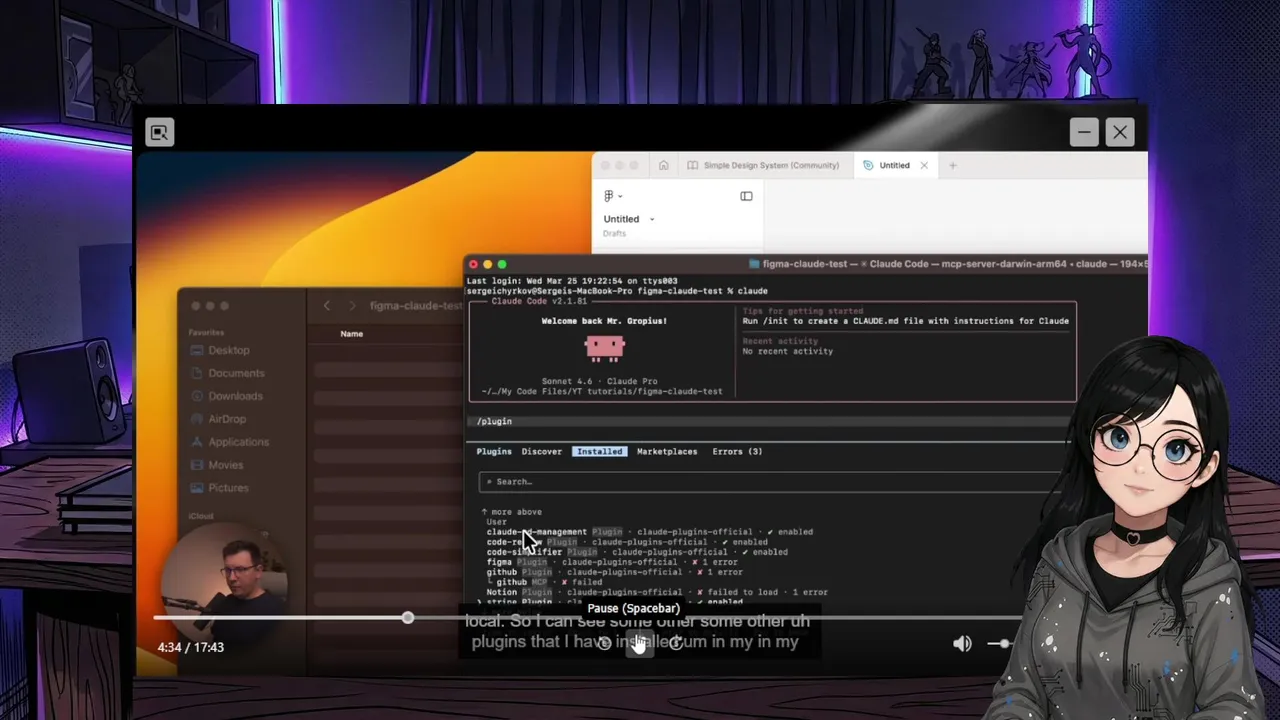1280x720 pixels.
Task: Add a new Figma tab with plus
Action: pos(952,165)
